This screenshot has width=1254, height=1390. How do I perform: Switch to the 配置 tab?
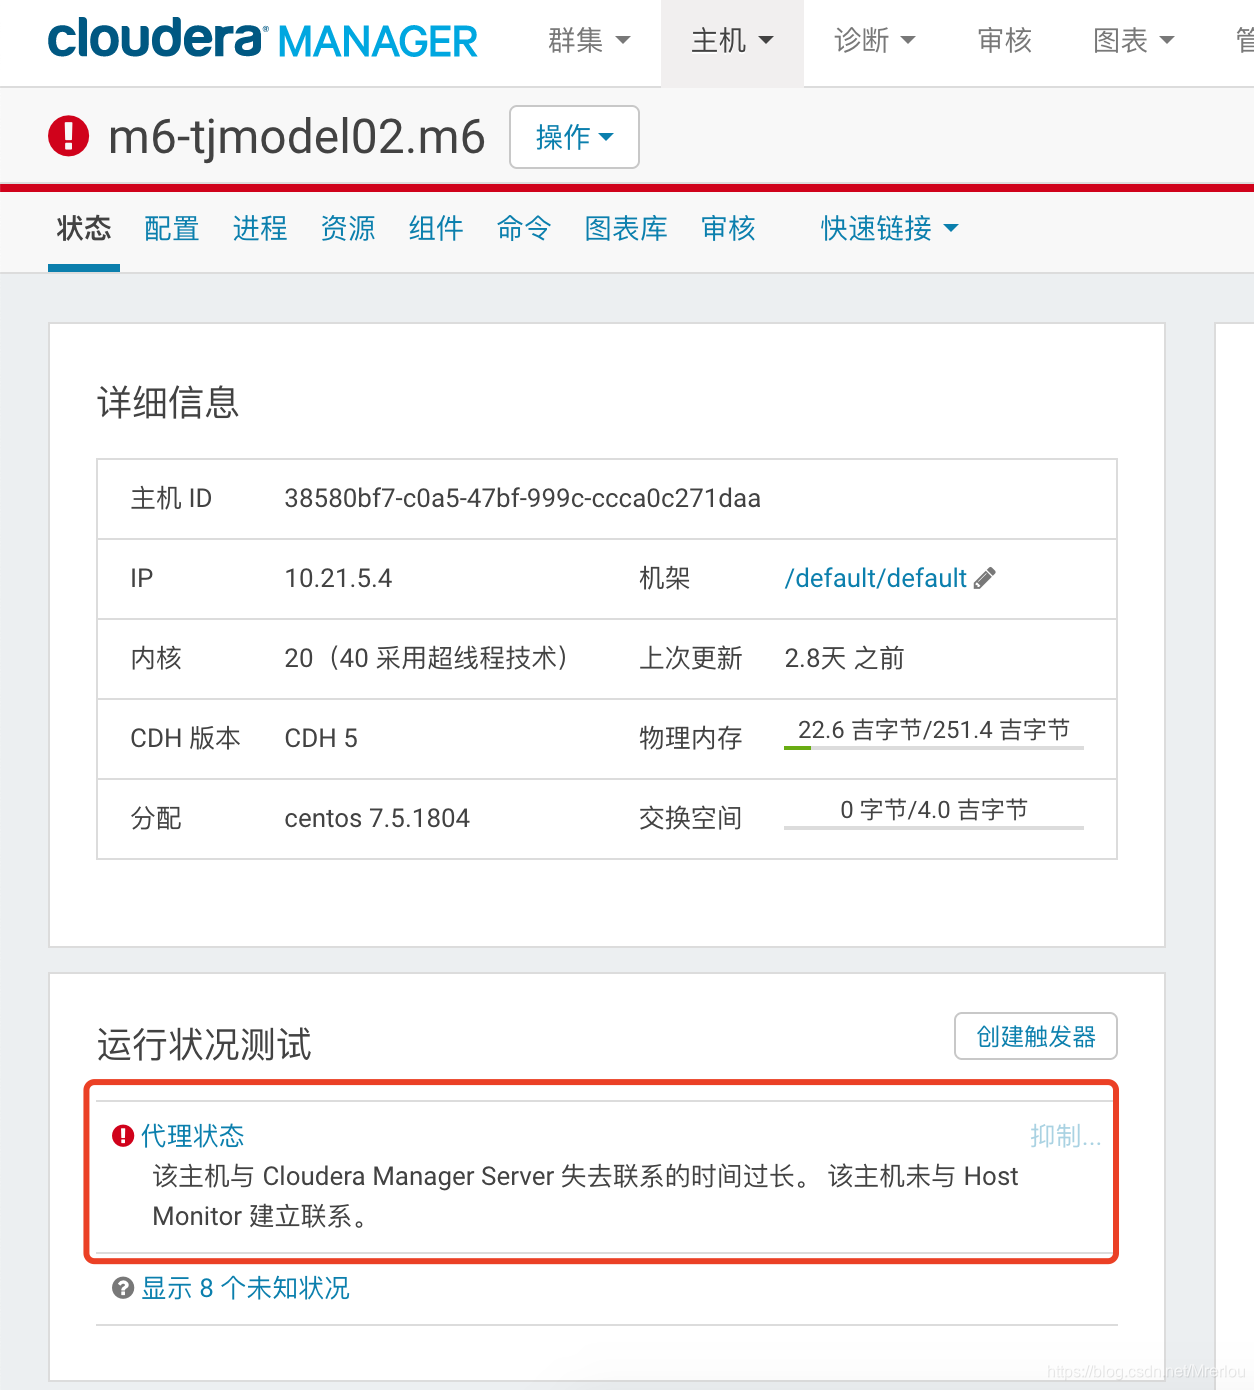click(x=171, y=229)
